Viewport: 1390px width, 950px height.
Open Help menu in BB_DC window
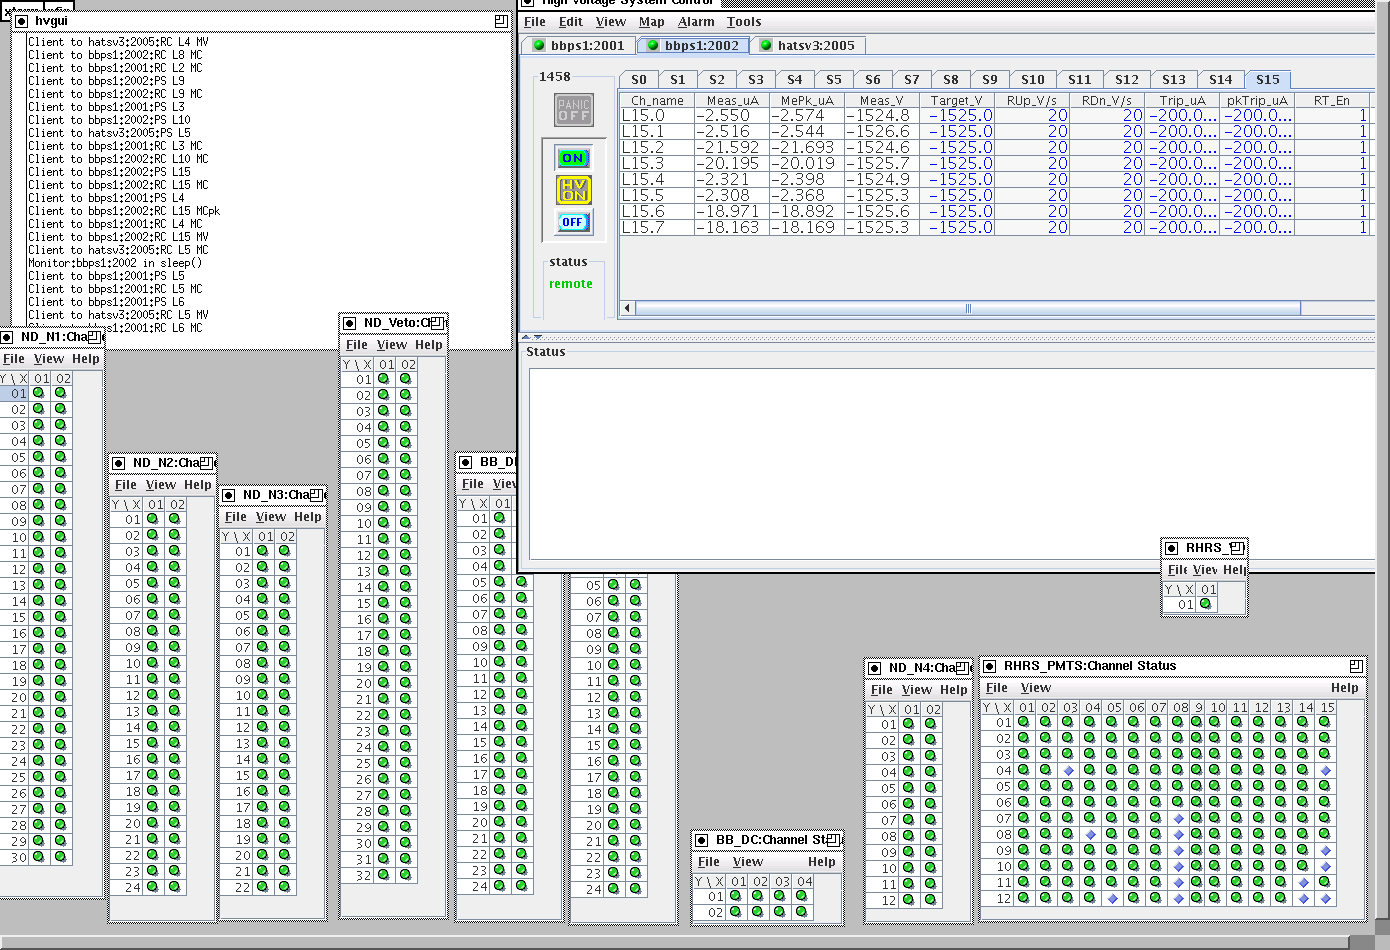coord(822,862)
